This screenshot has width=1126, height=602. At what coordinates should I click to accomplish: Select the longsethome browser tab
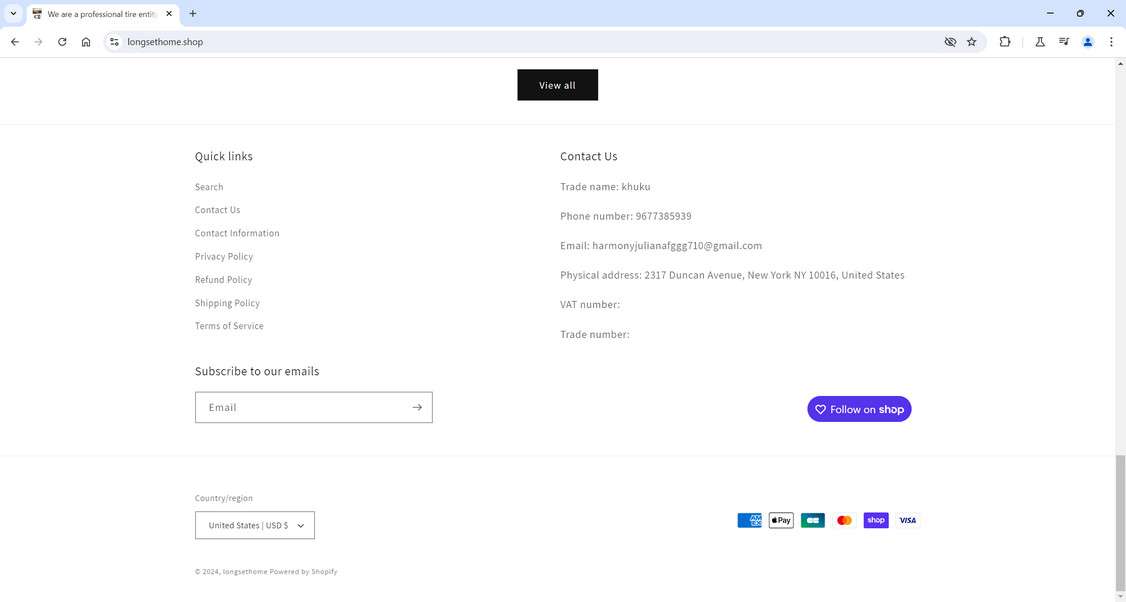[x=100, y=14]
